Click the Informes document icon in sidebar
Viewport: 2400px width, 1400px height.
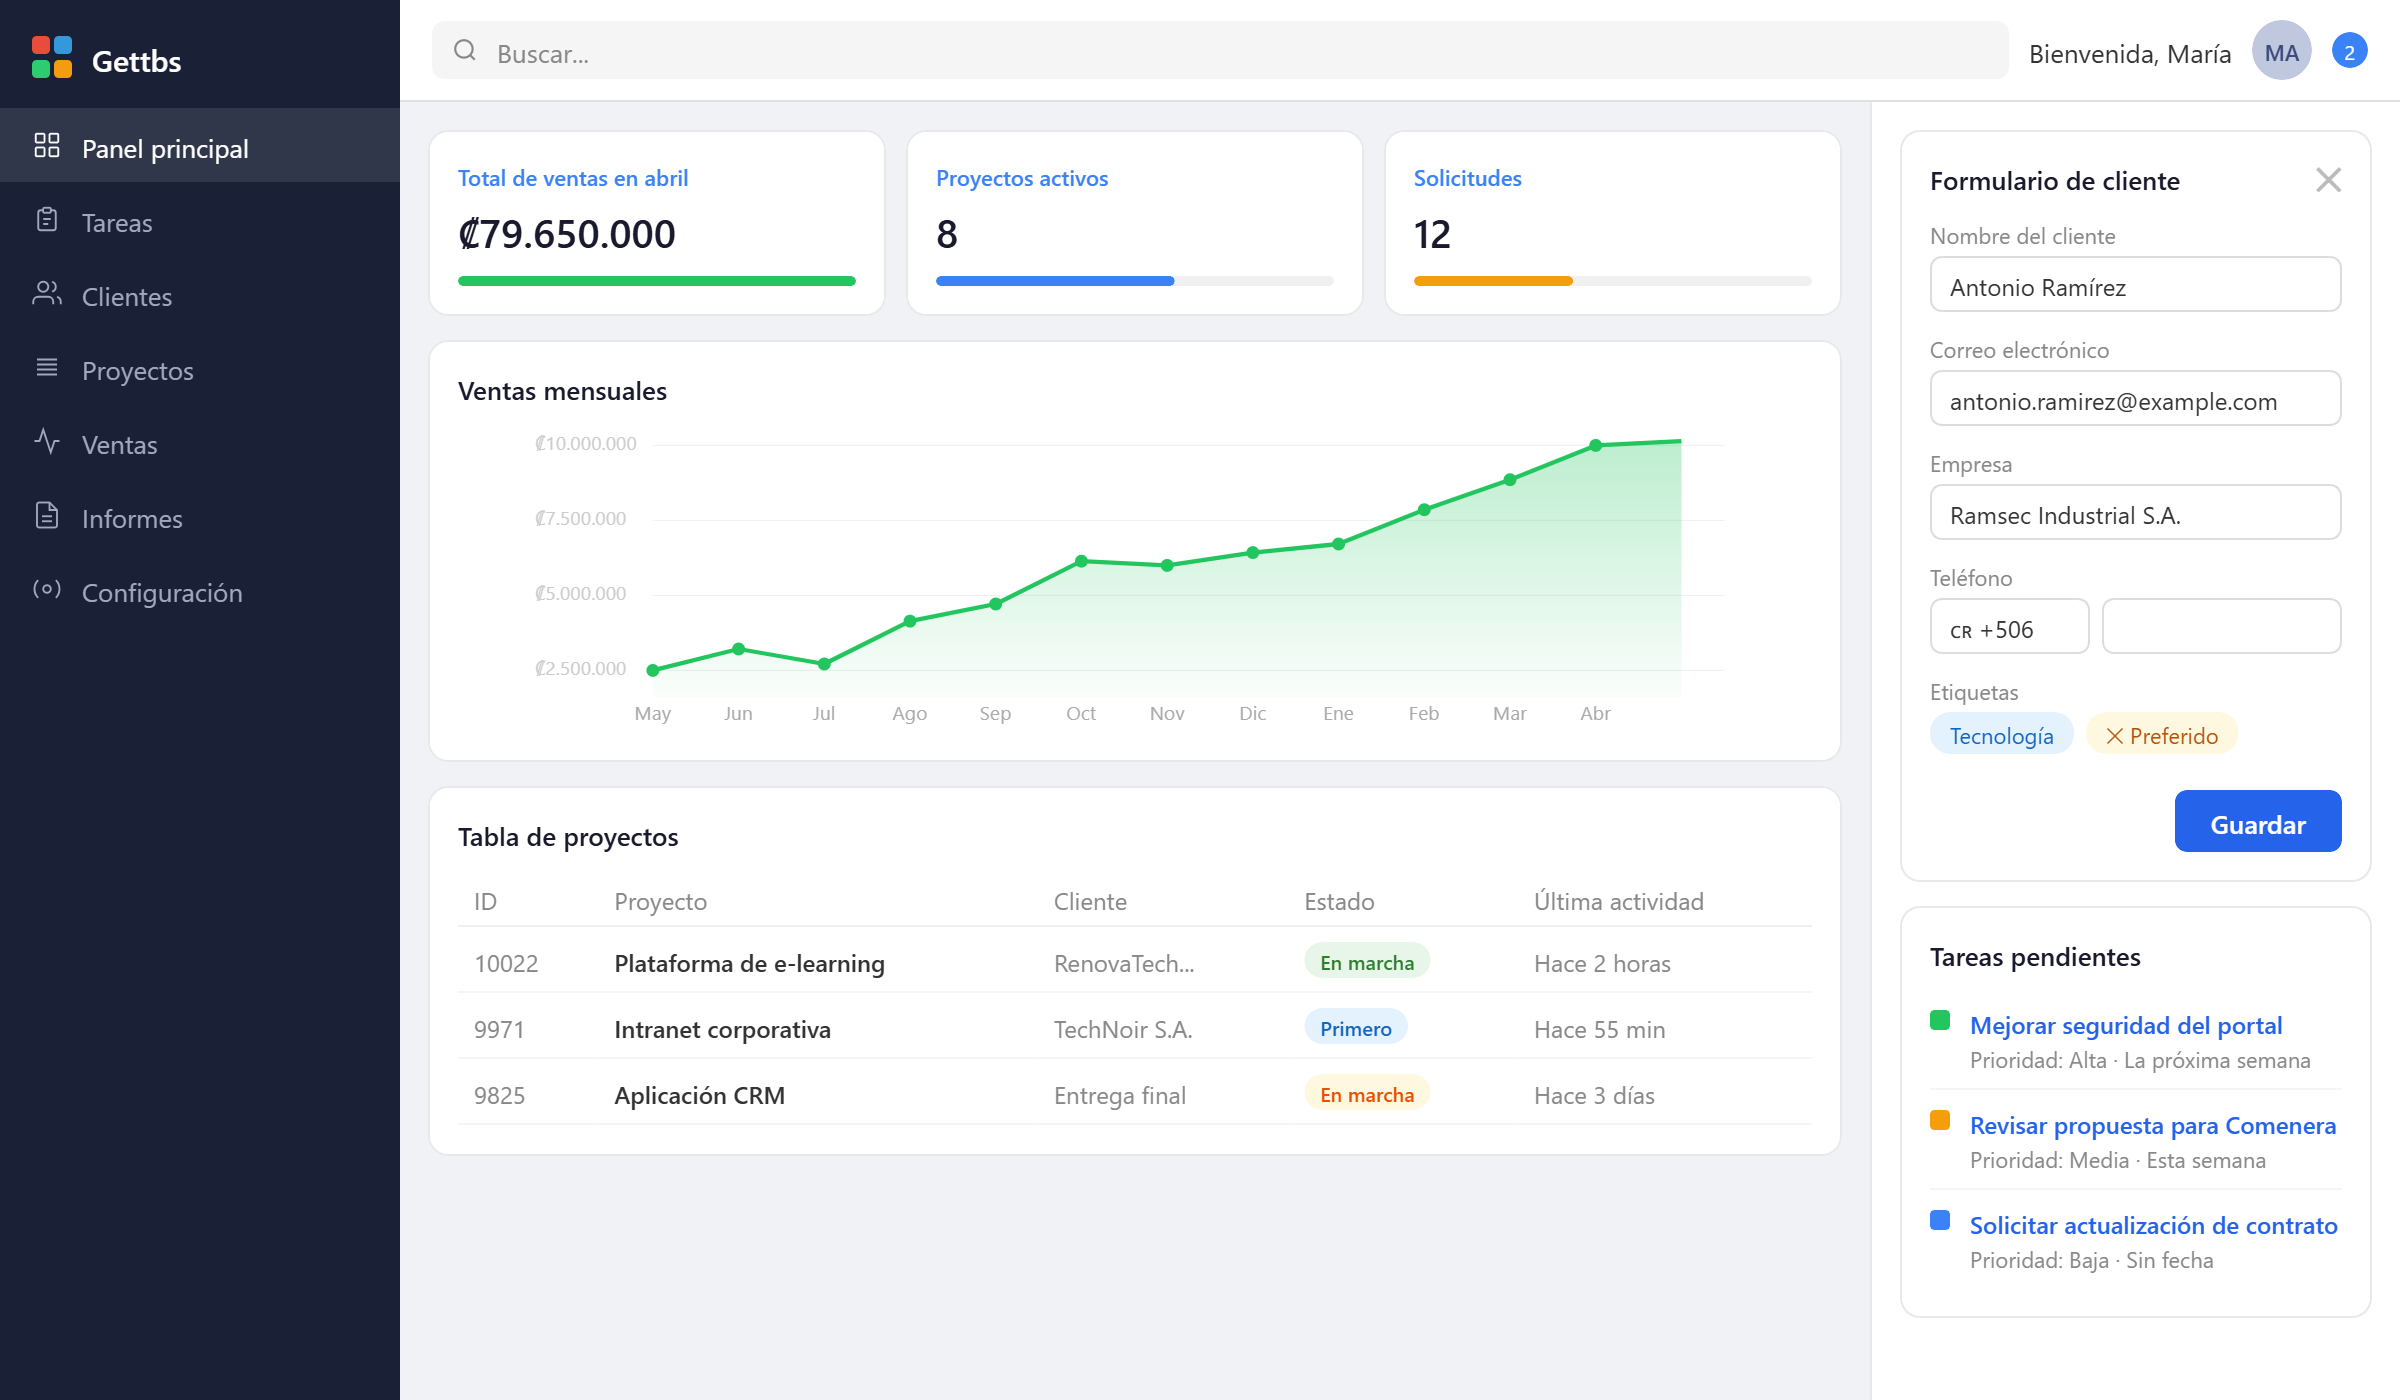pos(47,516)
